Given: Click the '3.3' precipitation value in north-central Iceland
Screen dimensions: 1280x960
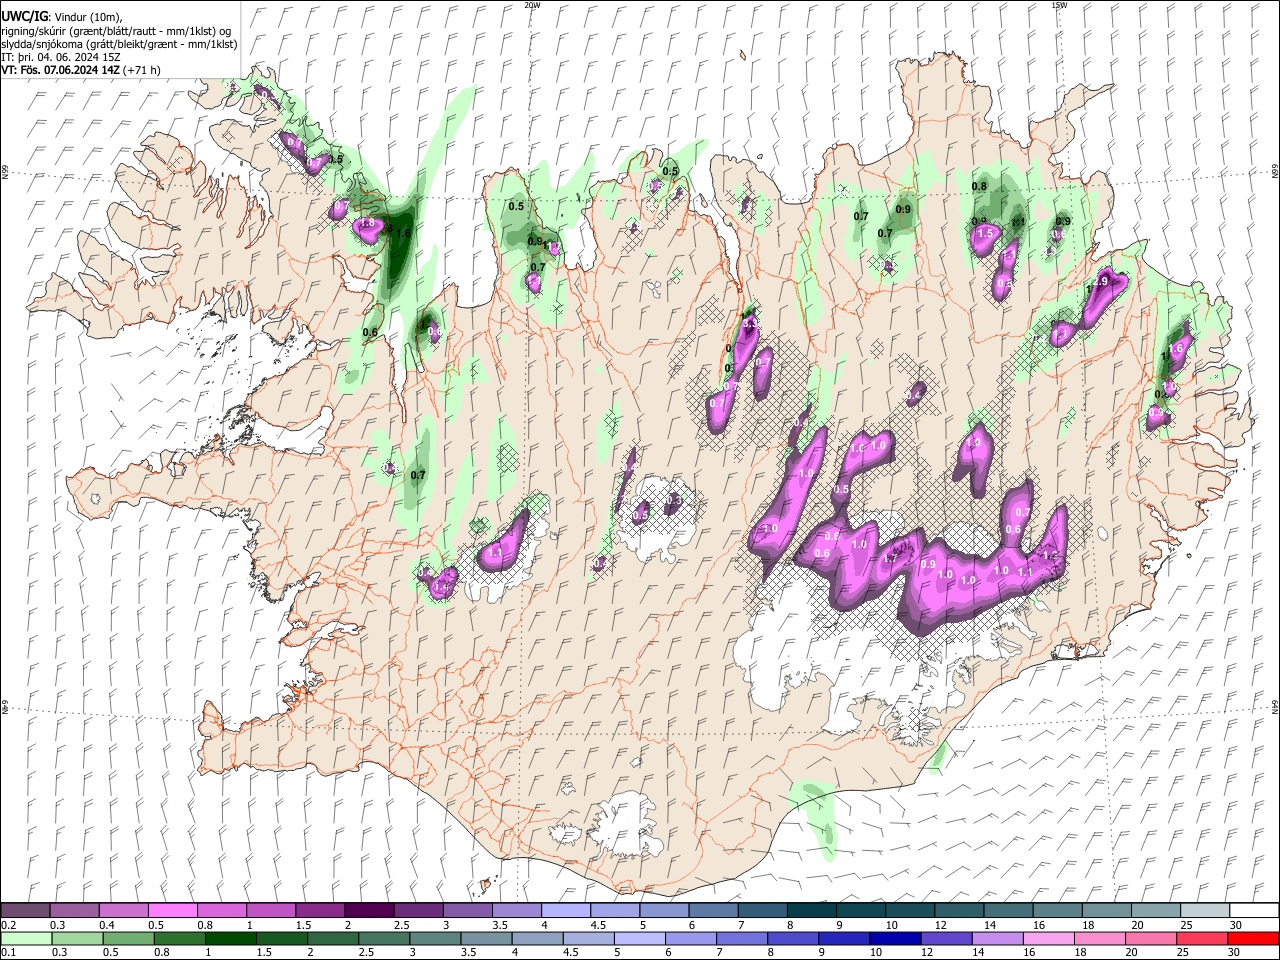Looking at the screenshot, I should pyautogui.click(x=749, y=324).
